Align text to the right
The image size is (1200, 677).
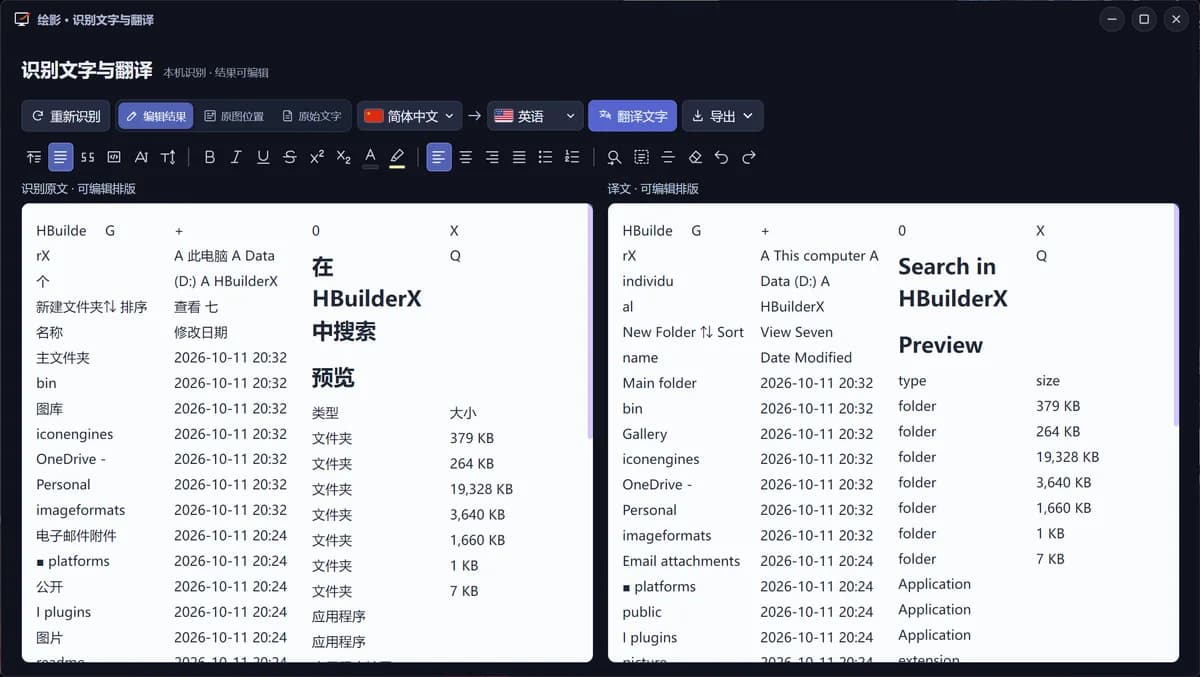(x=492, y=157)
